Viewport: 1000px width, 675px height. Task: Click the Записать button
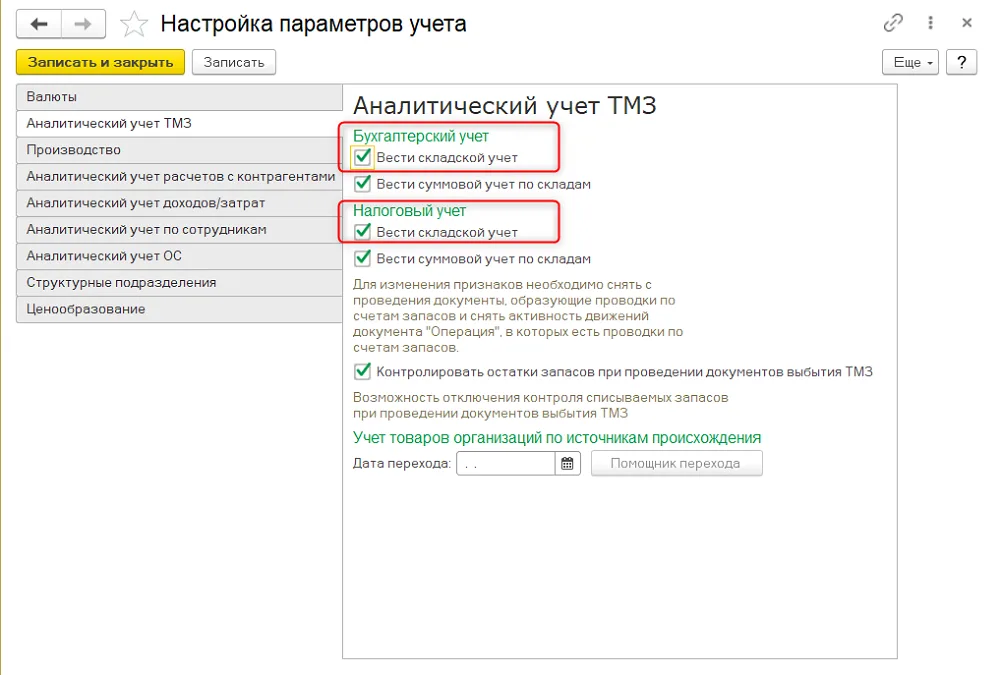(233, 63)
